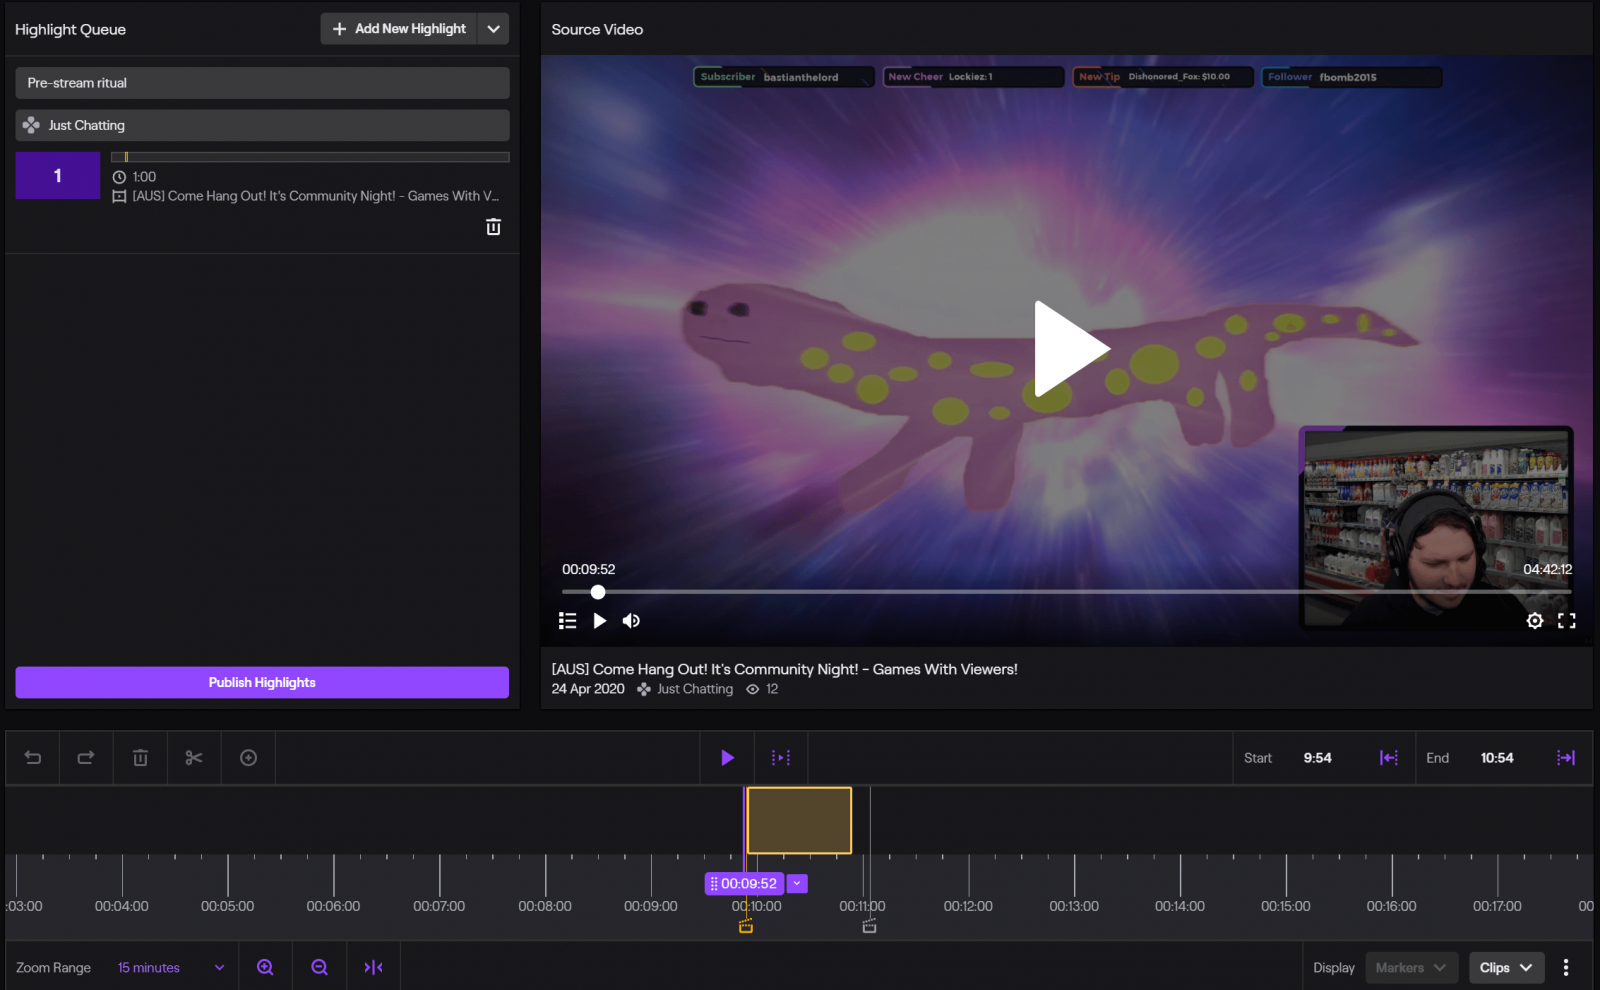This screenshot has width=1600, height=990.
Task: Set the start point with the icon beside 9:54
Action: click(x=1389, y=758)
